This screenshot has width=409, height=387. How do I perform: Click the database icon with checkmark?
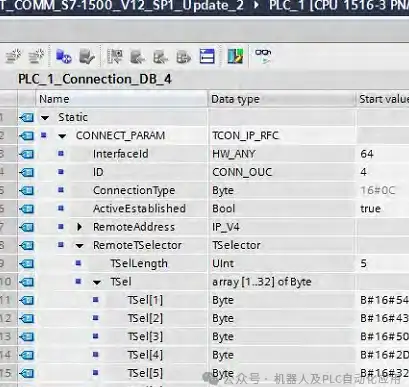tap(87, 56)
